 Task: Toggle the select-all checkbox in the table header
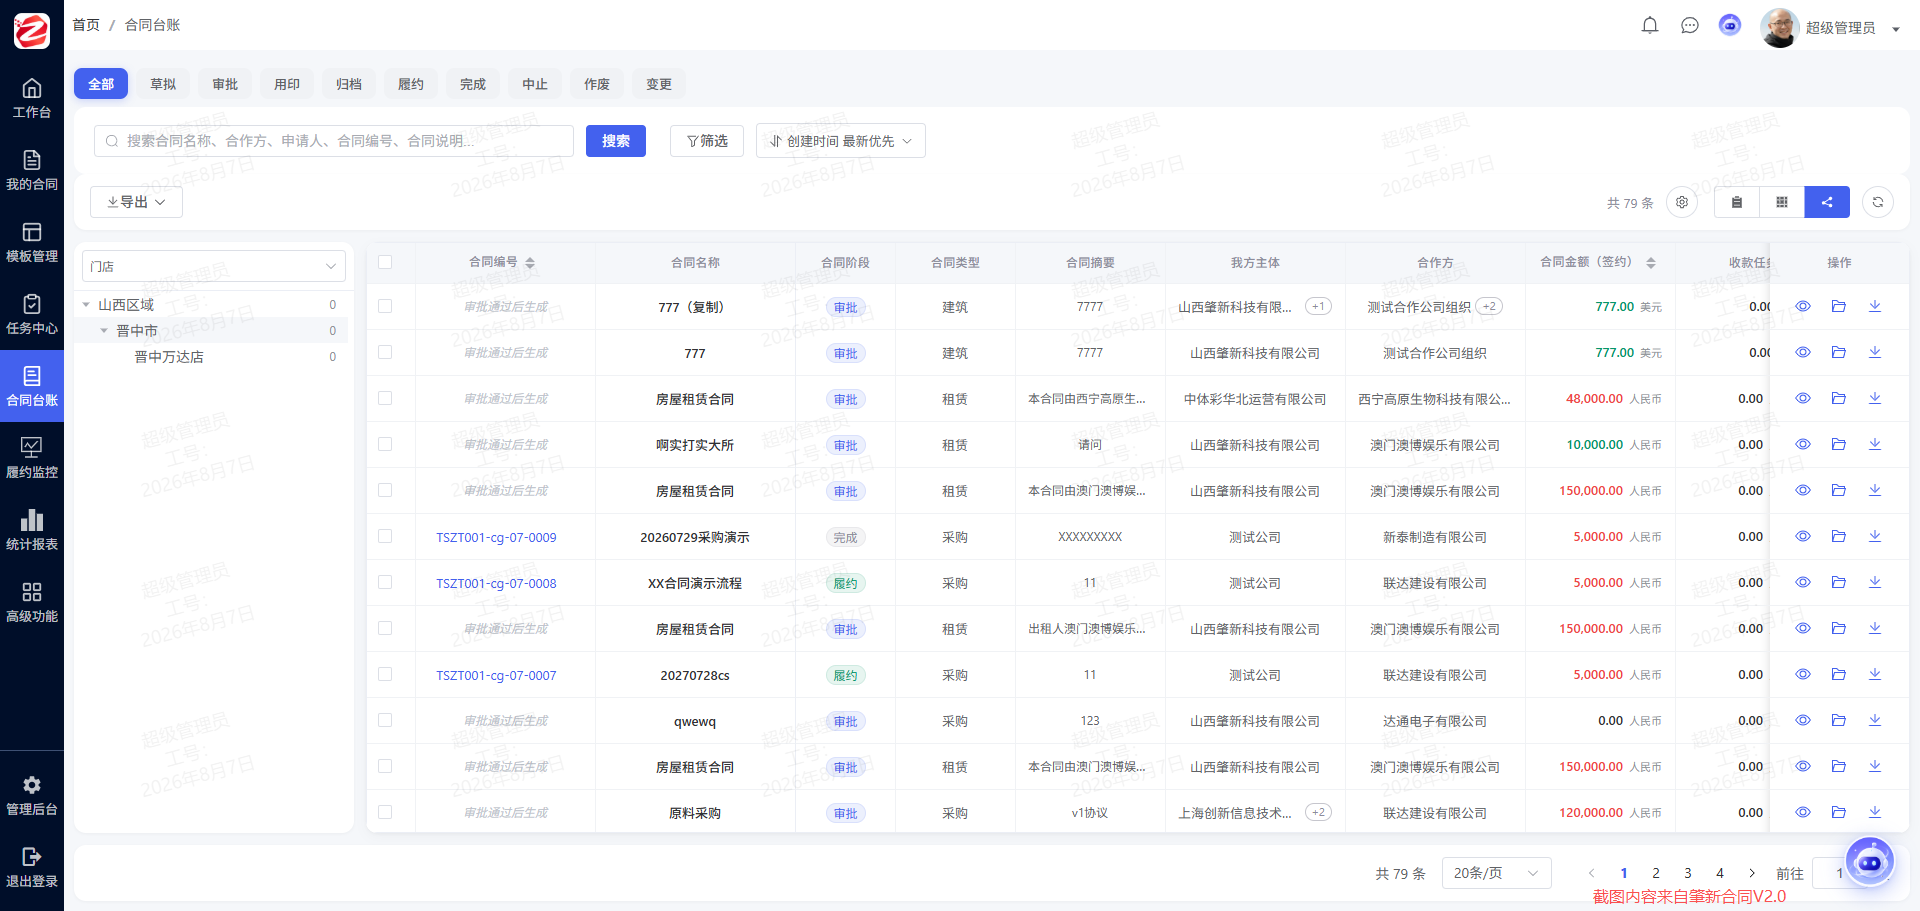(x=385, y=262)
